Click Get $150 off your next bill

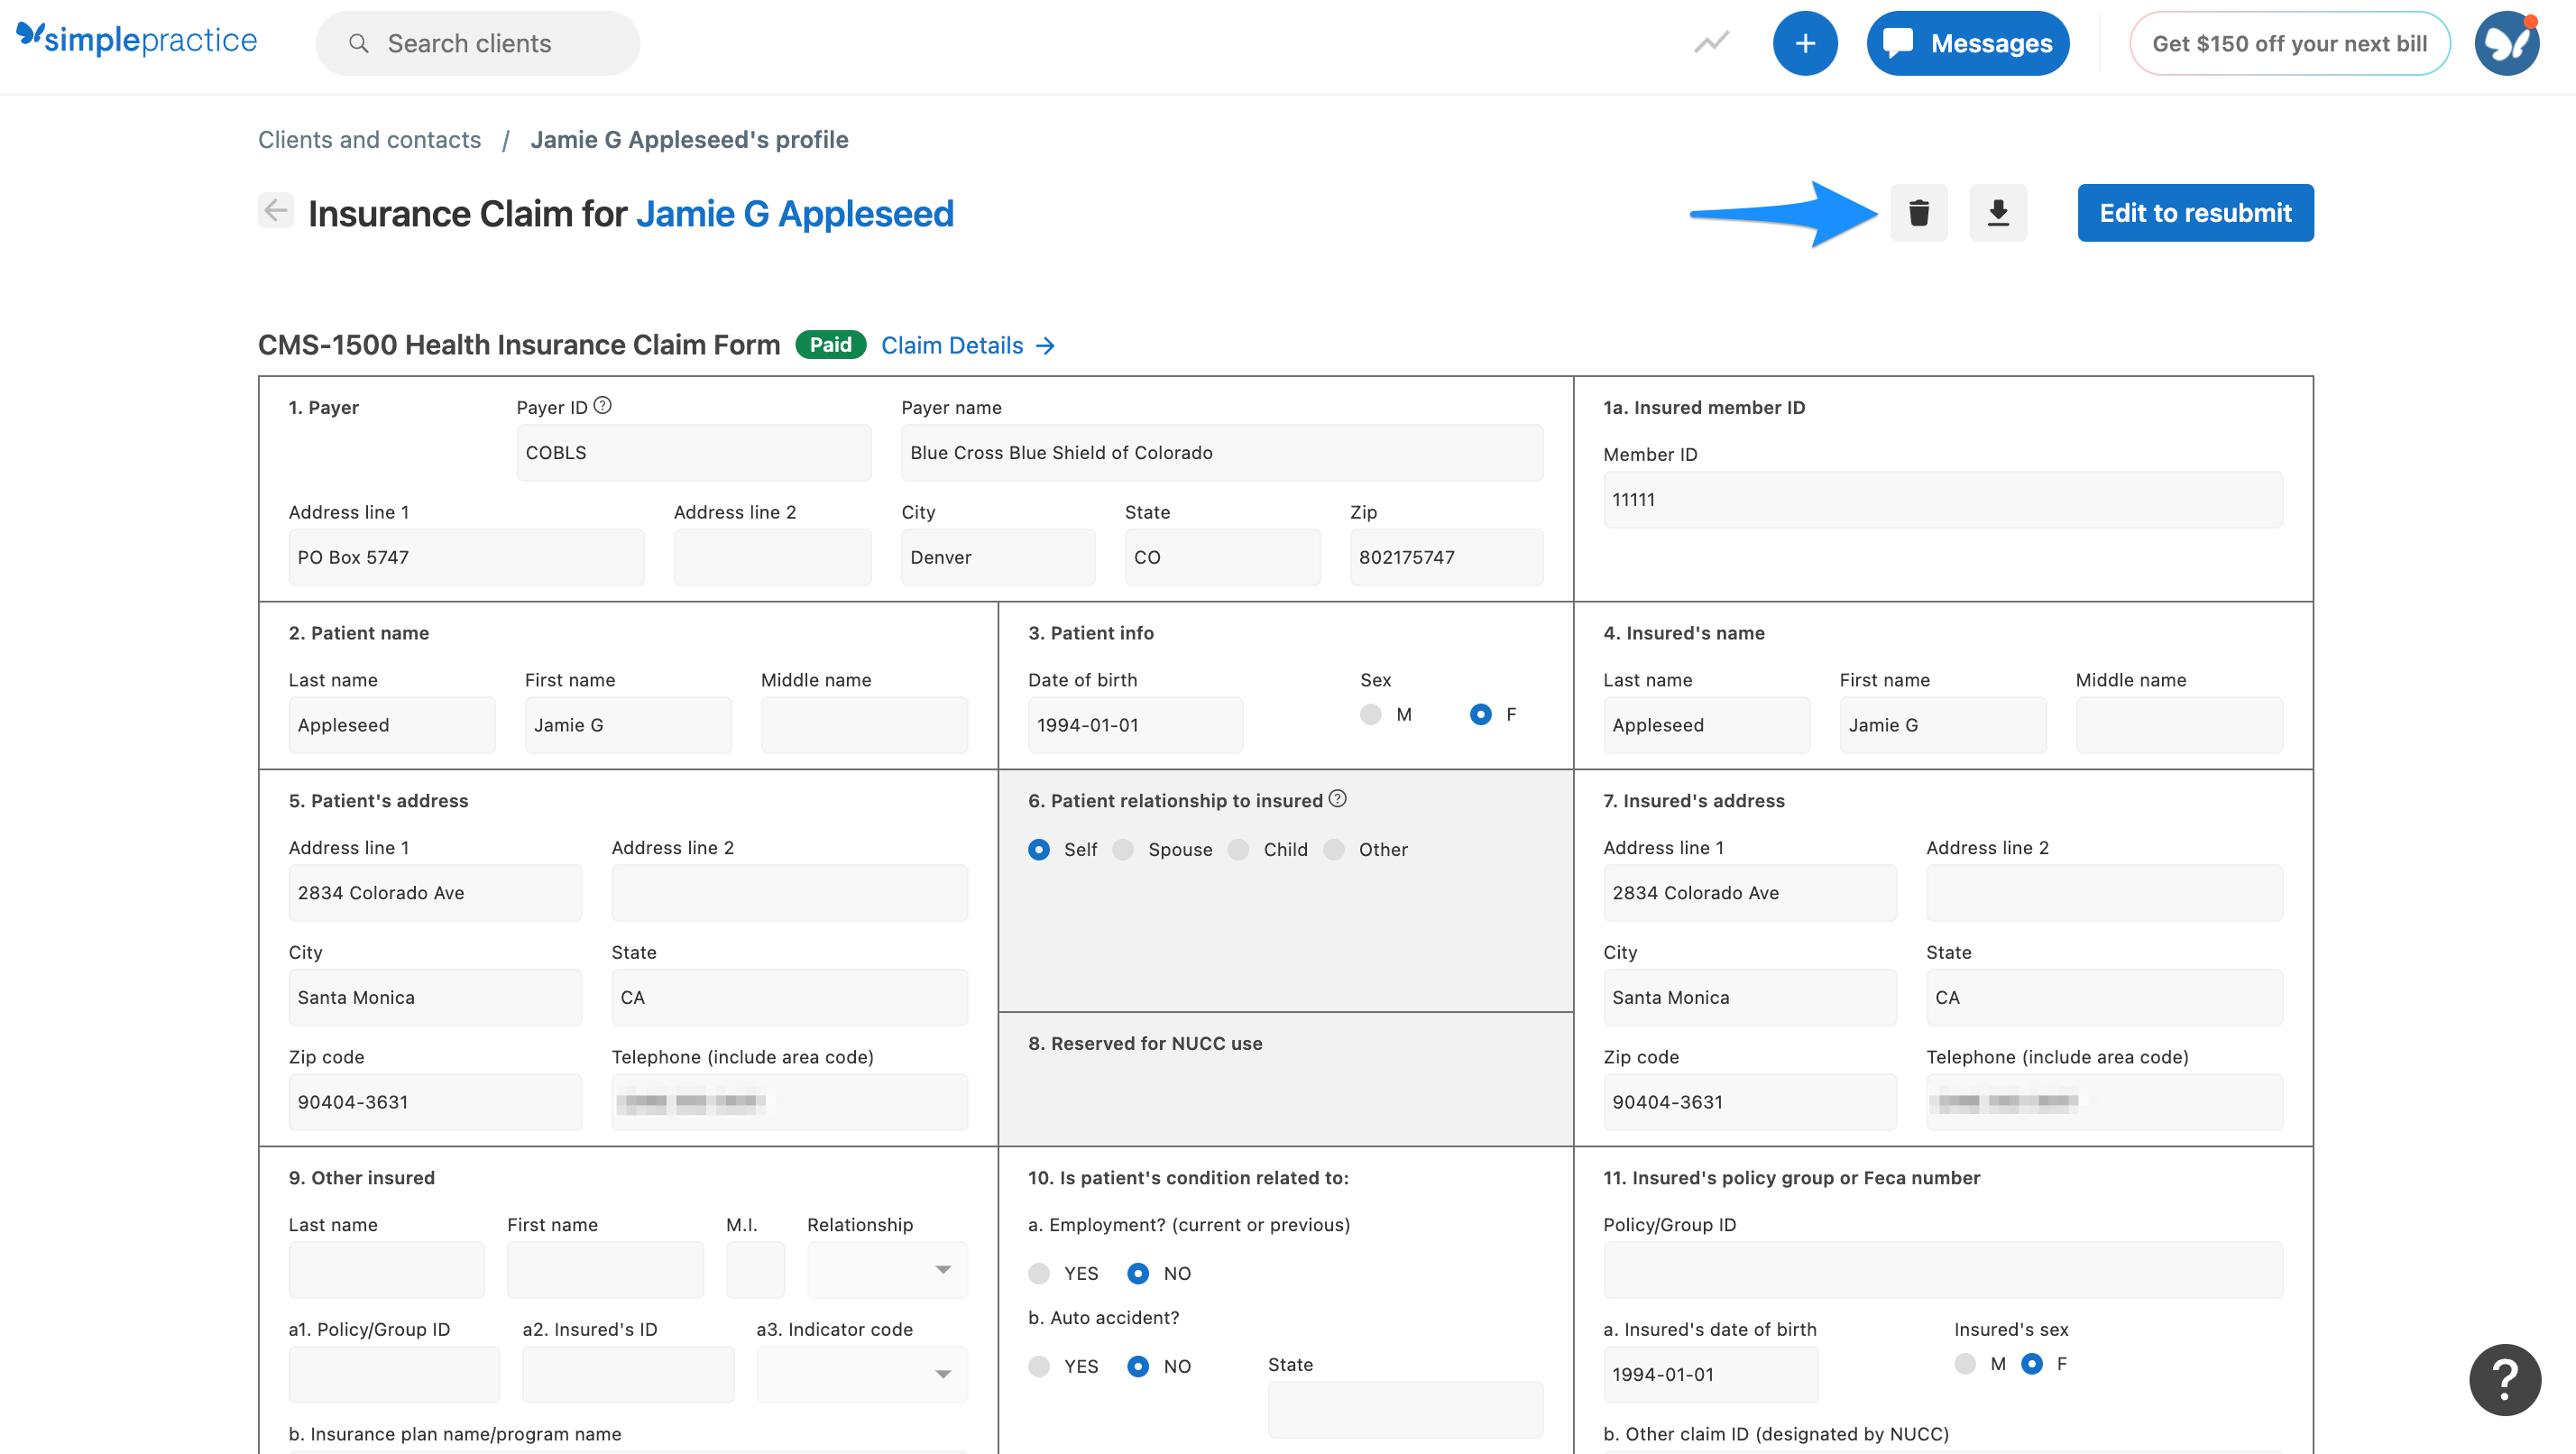pos(2289,43)
